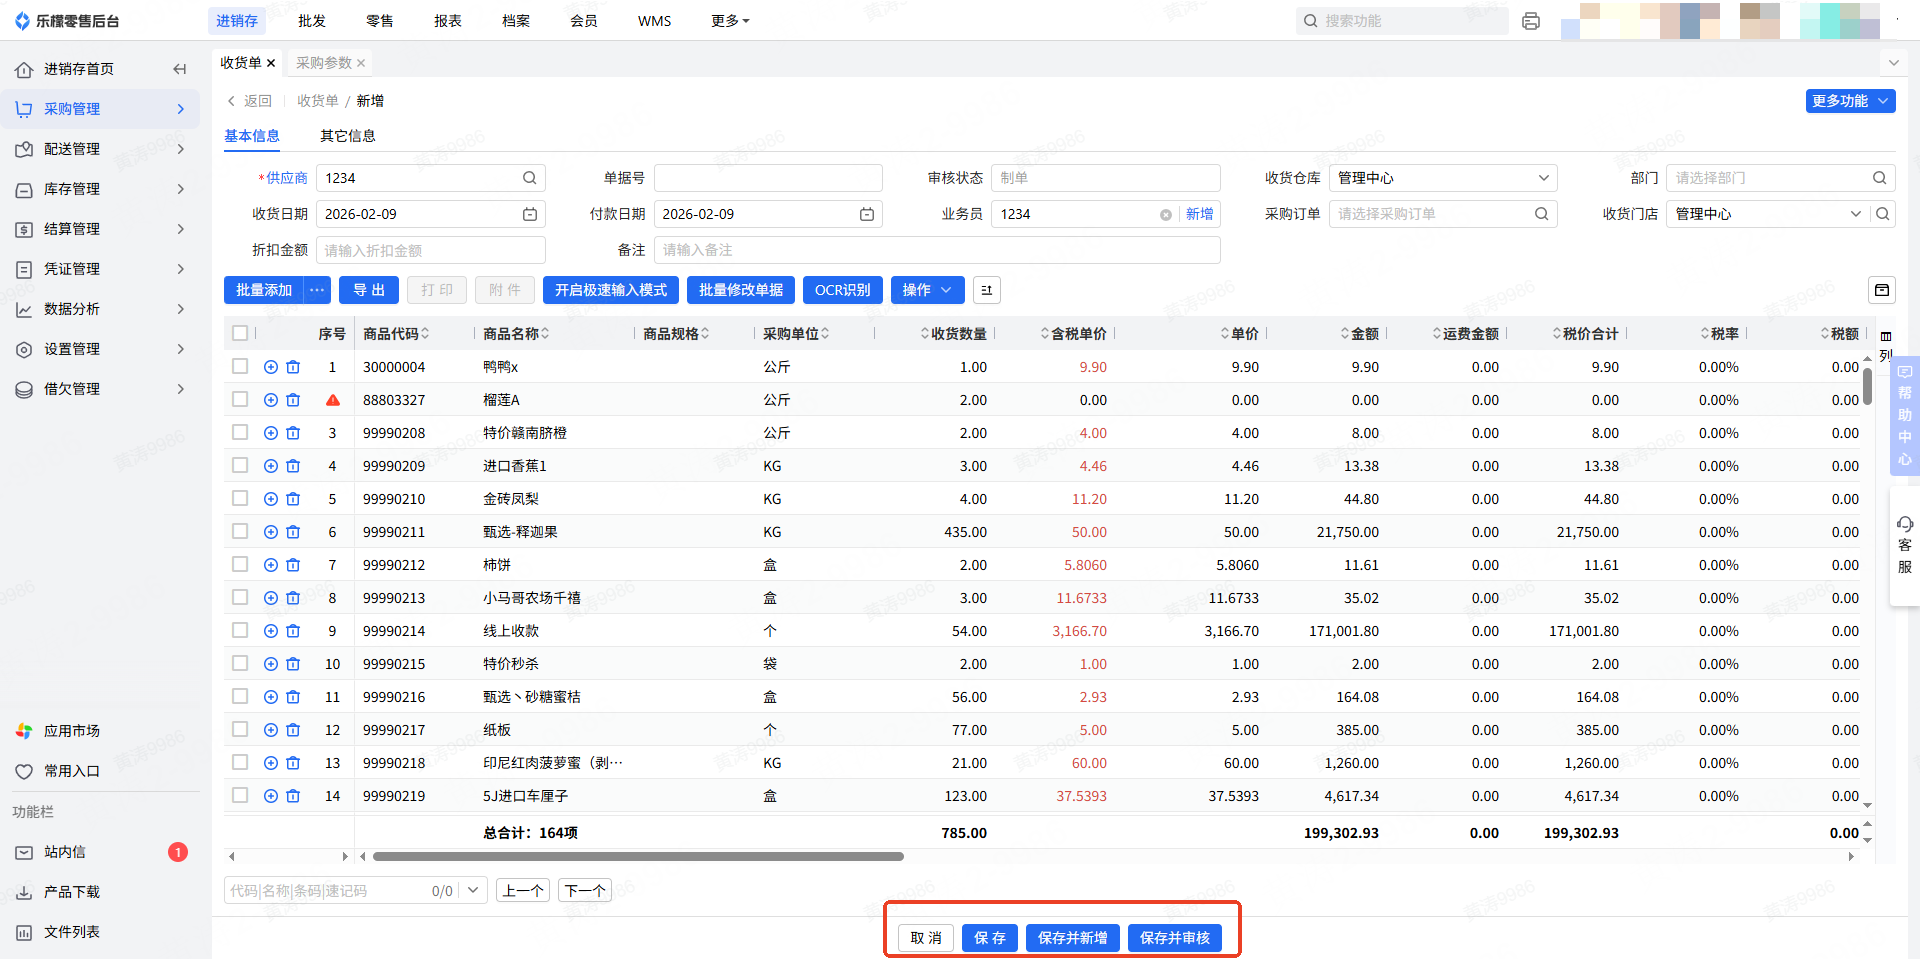This screenshot has height=959, width=1920.
Task: Check the row checkbox for 线上收款
Action: [240, 630]
